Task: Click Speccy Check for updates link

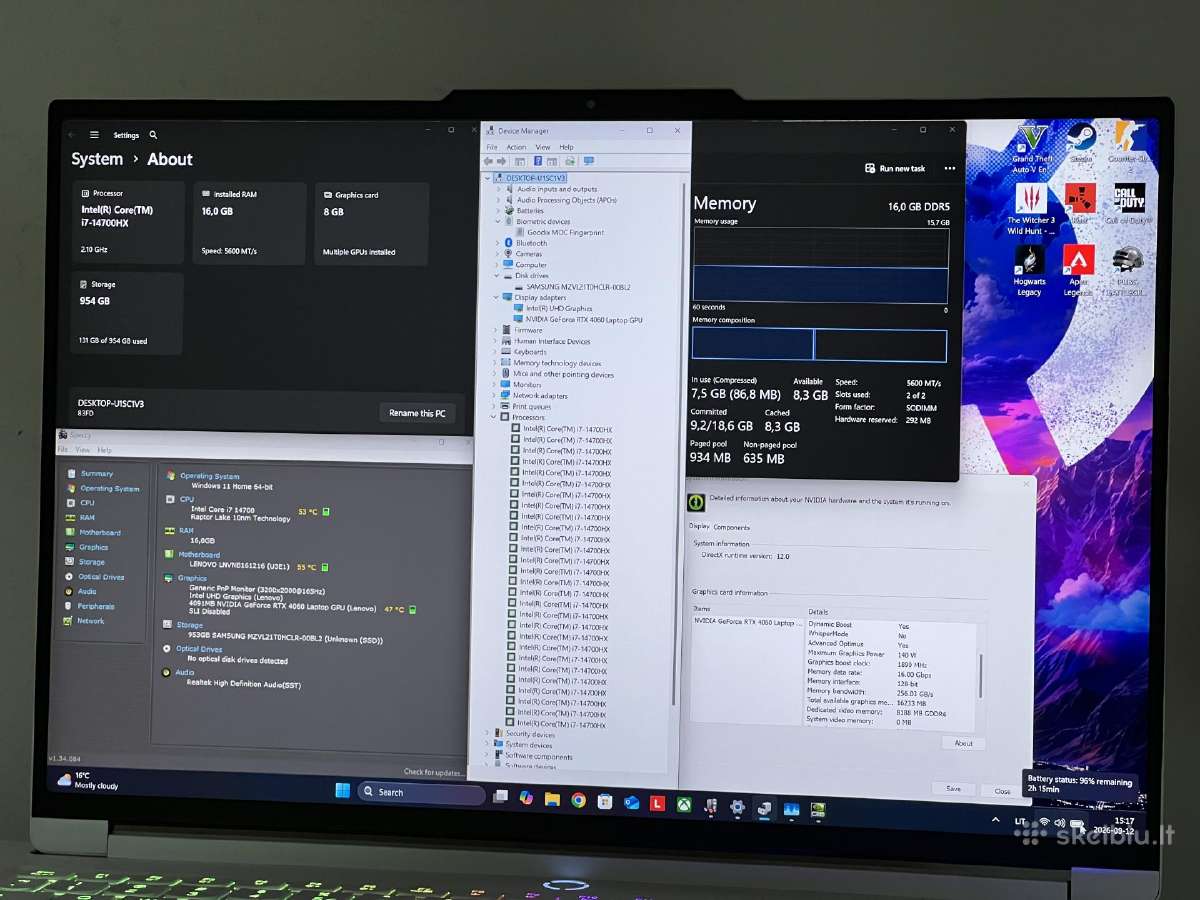Action: [x=434, y=772]
